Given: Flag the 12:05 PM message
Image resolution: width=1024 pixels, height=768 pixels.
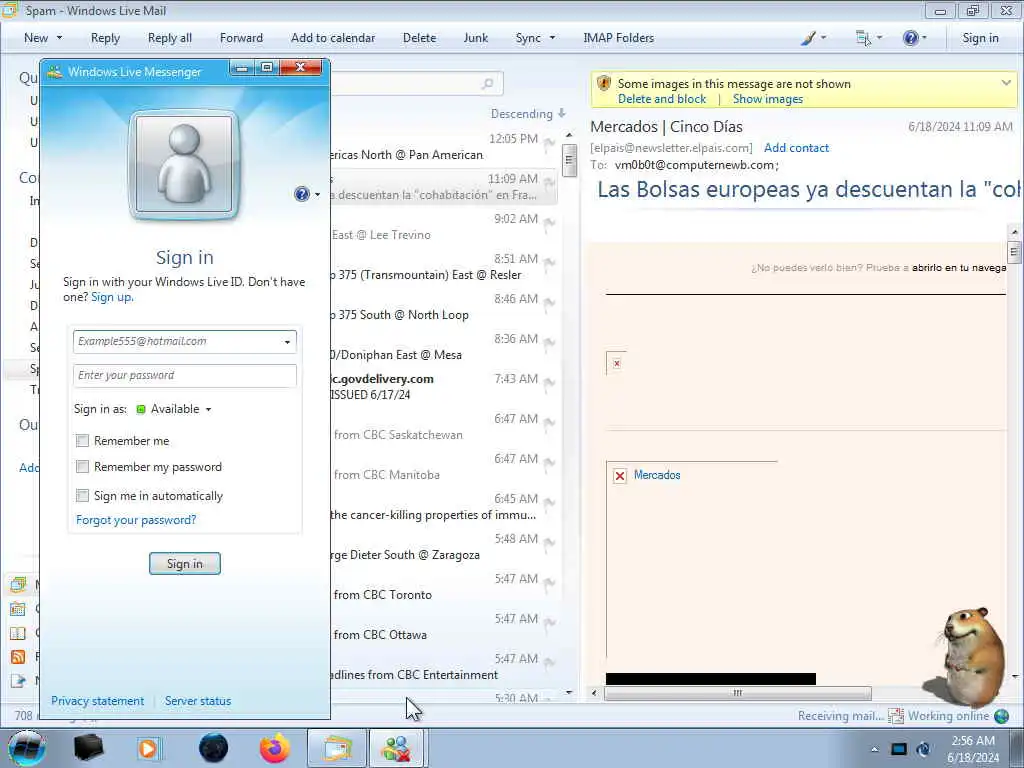Looking at the screenshot, I should pyautogui.click(x=549, y=143).
